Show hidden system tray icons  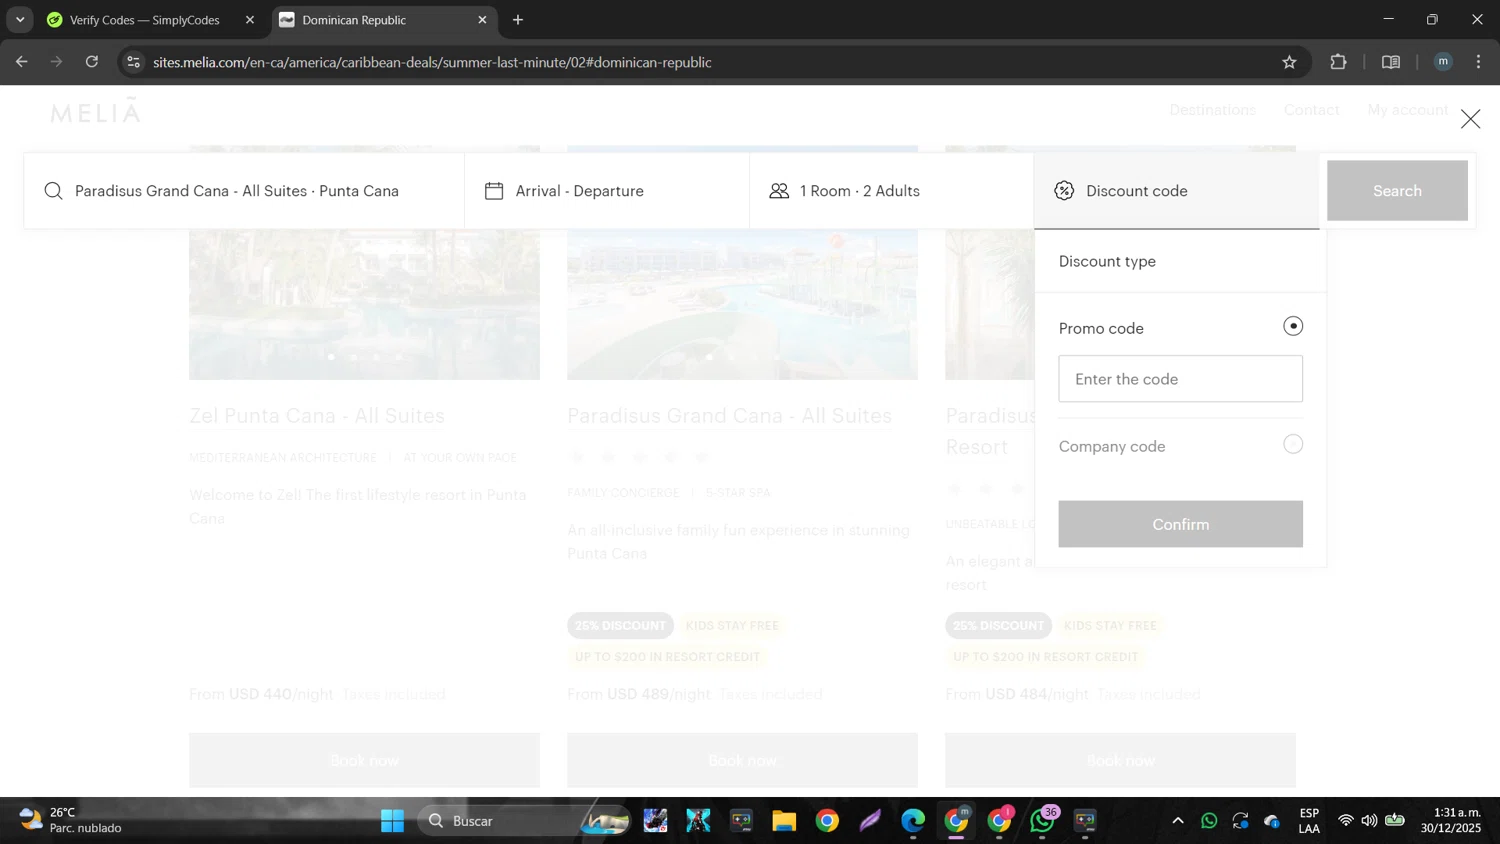(1178, 821)
